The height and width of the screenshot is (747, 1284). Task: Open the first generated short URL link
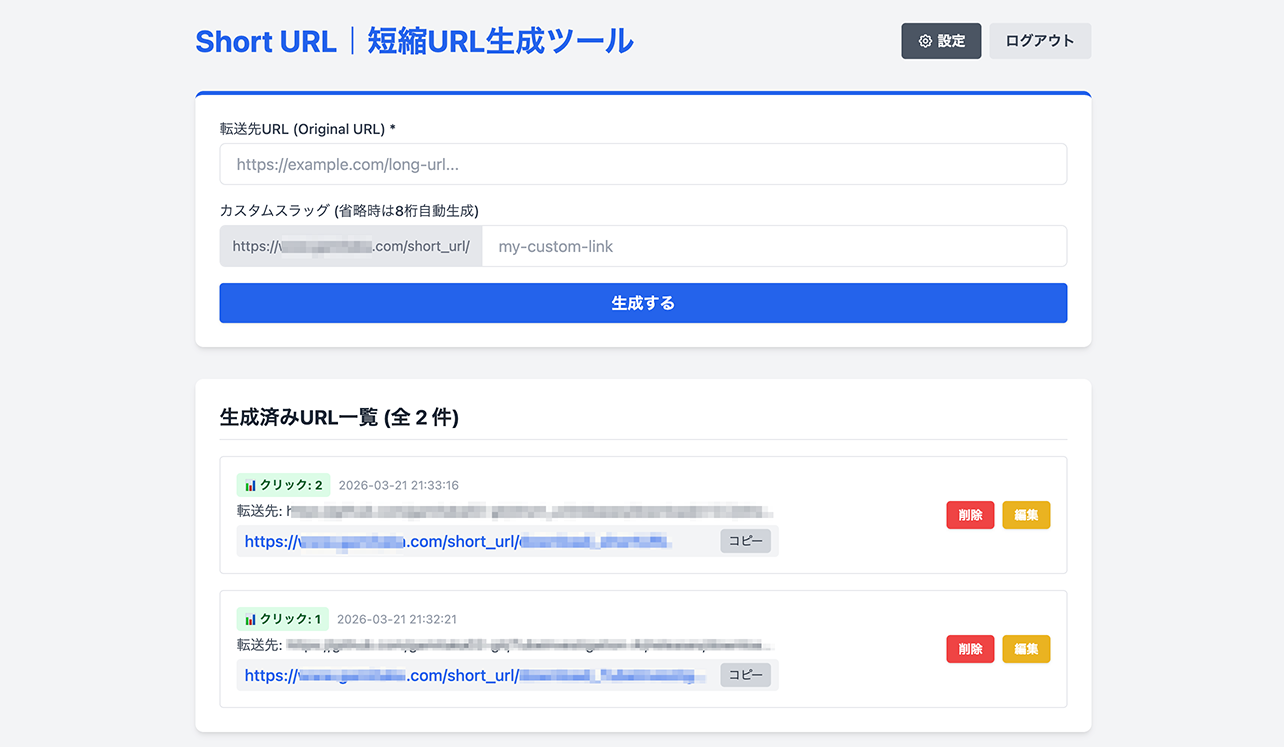pos(450,540)
